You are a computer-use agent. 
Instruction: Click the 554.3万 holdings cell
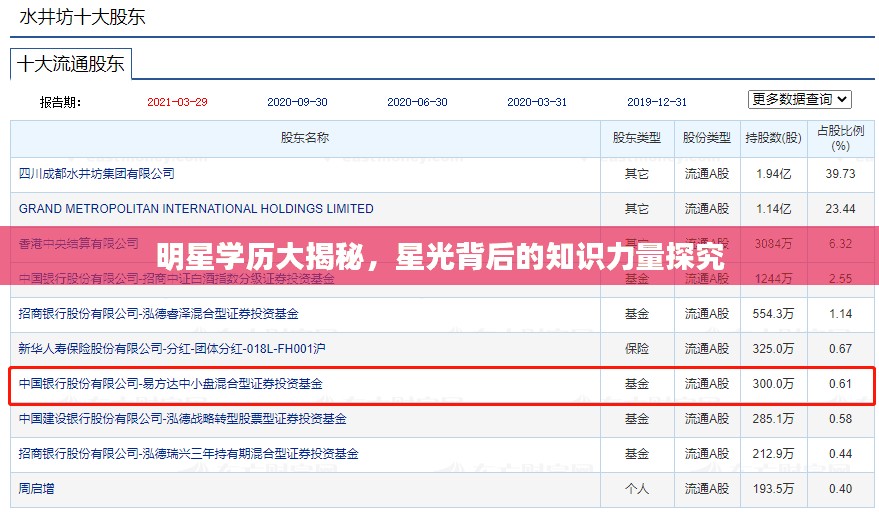coord(774,314)
